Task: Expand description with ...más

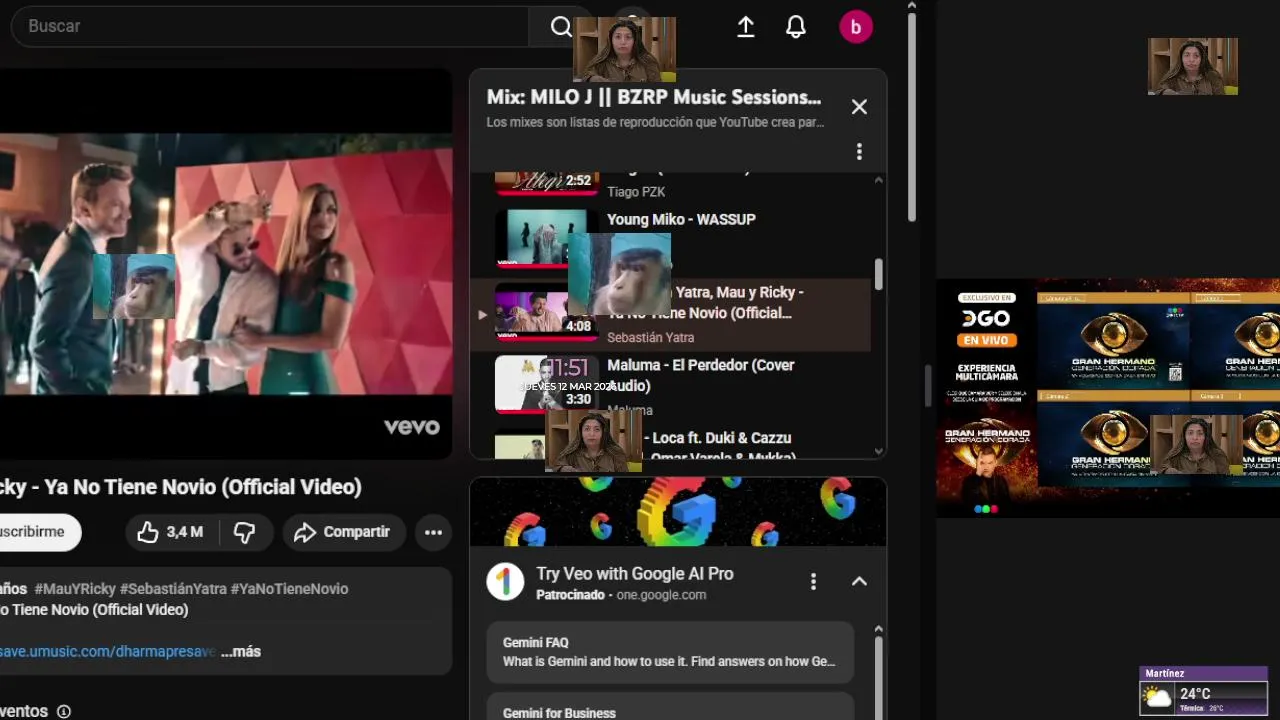Action: (x=240, y=651)
